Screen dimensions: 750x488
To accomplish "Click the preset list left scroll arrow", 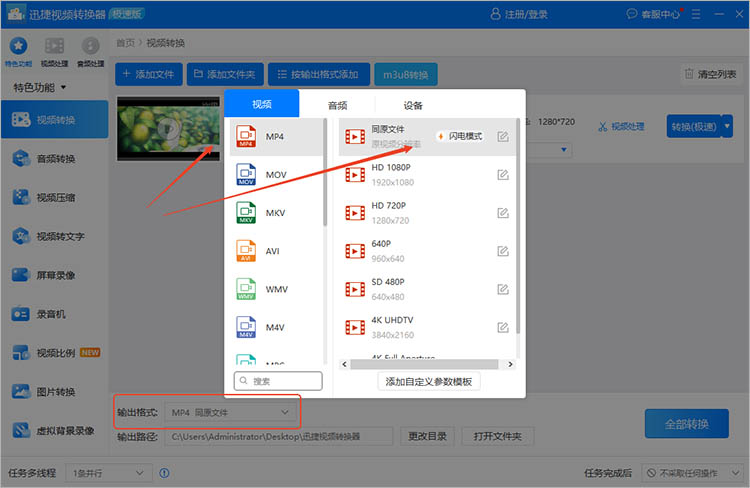I will (344, 364).
